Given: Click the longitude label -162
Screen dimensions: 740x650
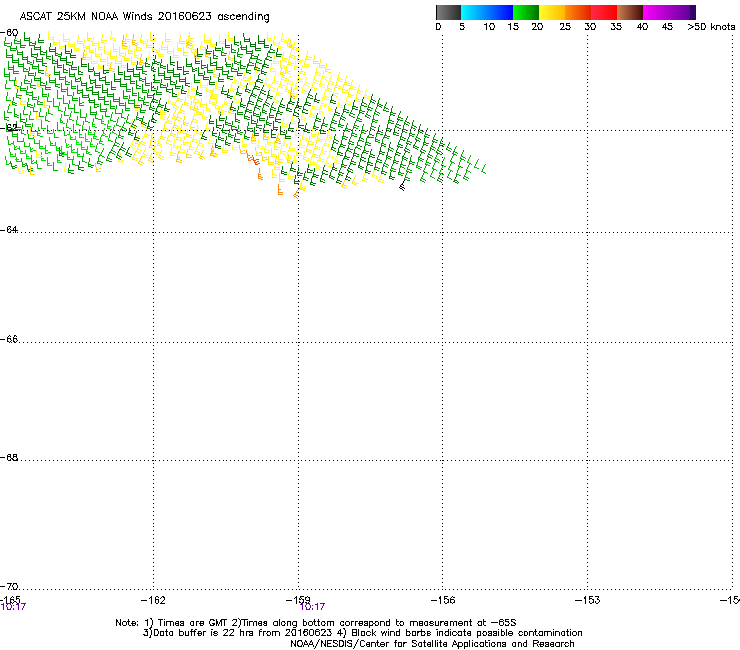Looking at the screenshot, I should pos(153,600).
